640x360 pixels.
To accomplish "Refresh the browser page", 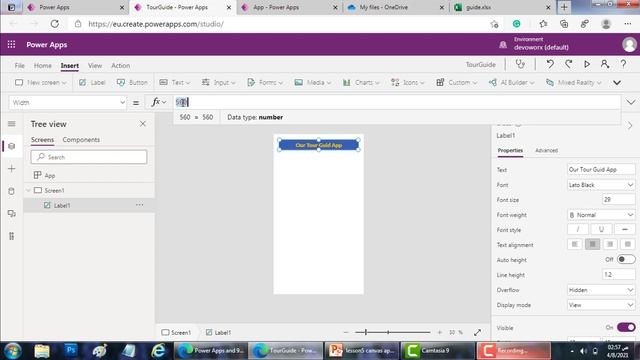I will 54,24.
